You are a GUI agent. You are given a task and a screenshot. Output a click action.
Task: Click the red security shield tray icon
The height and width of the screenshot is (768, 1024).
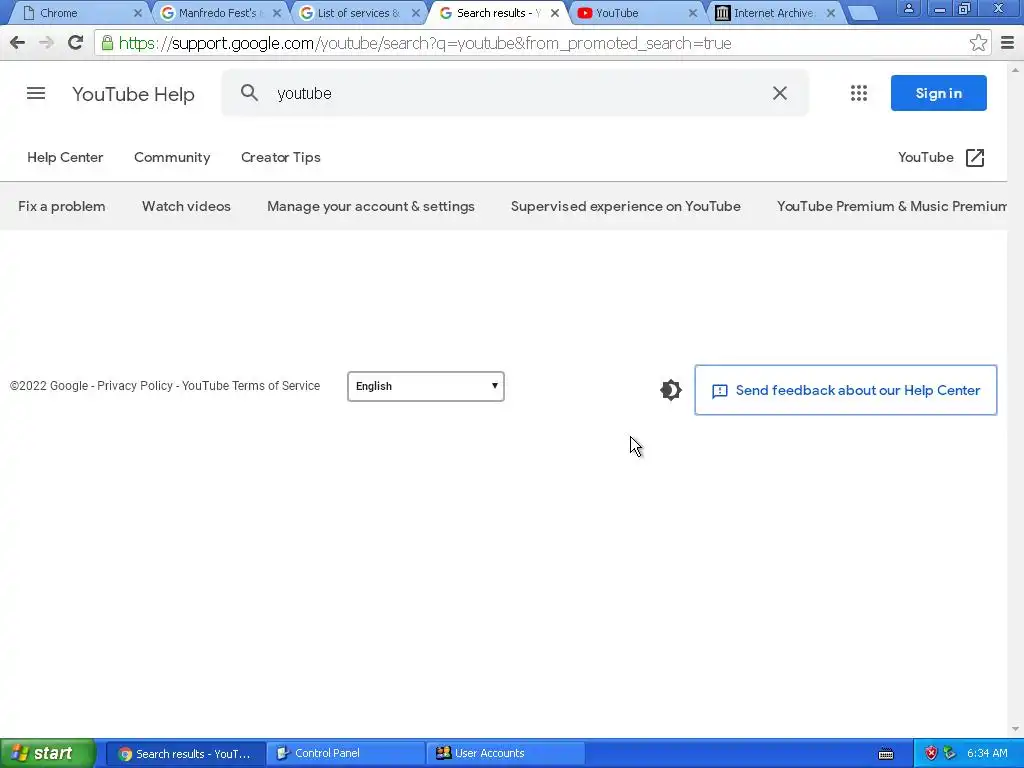point(931,754)
